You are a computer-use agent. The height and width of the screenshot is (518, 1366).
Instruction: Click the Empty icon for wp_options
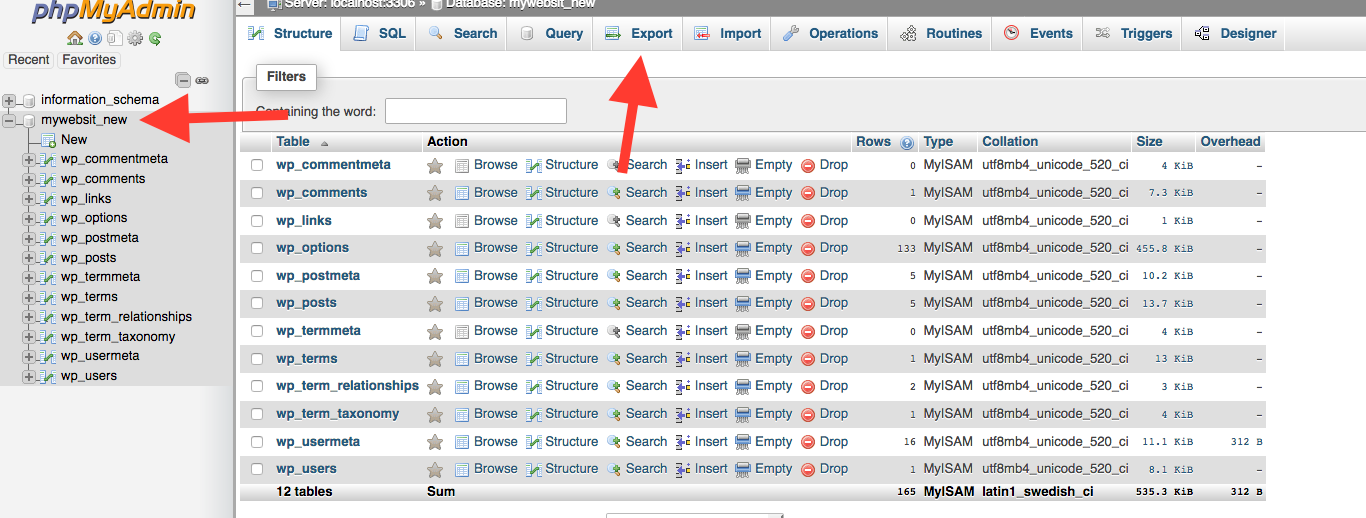coord(743,248)
